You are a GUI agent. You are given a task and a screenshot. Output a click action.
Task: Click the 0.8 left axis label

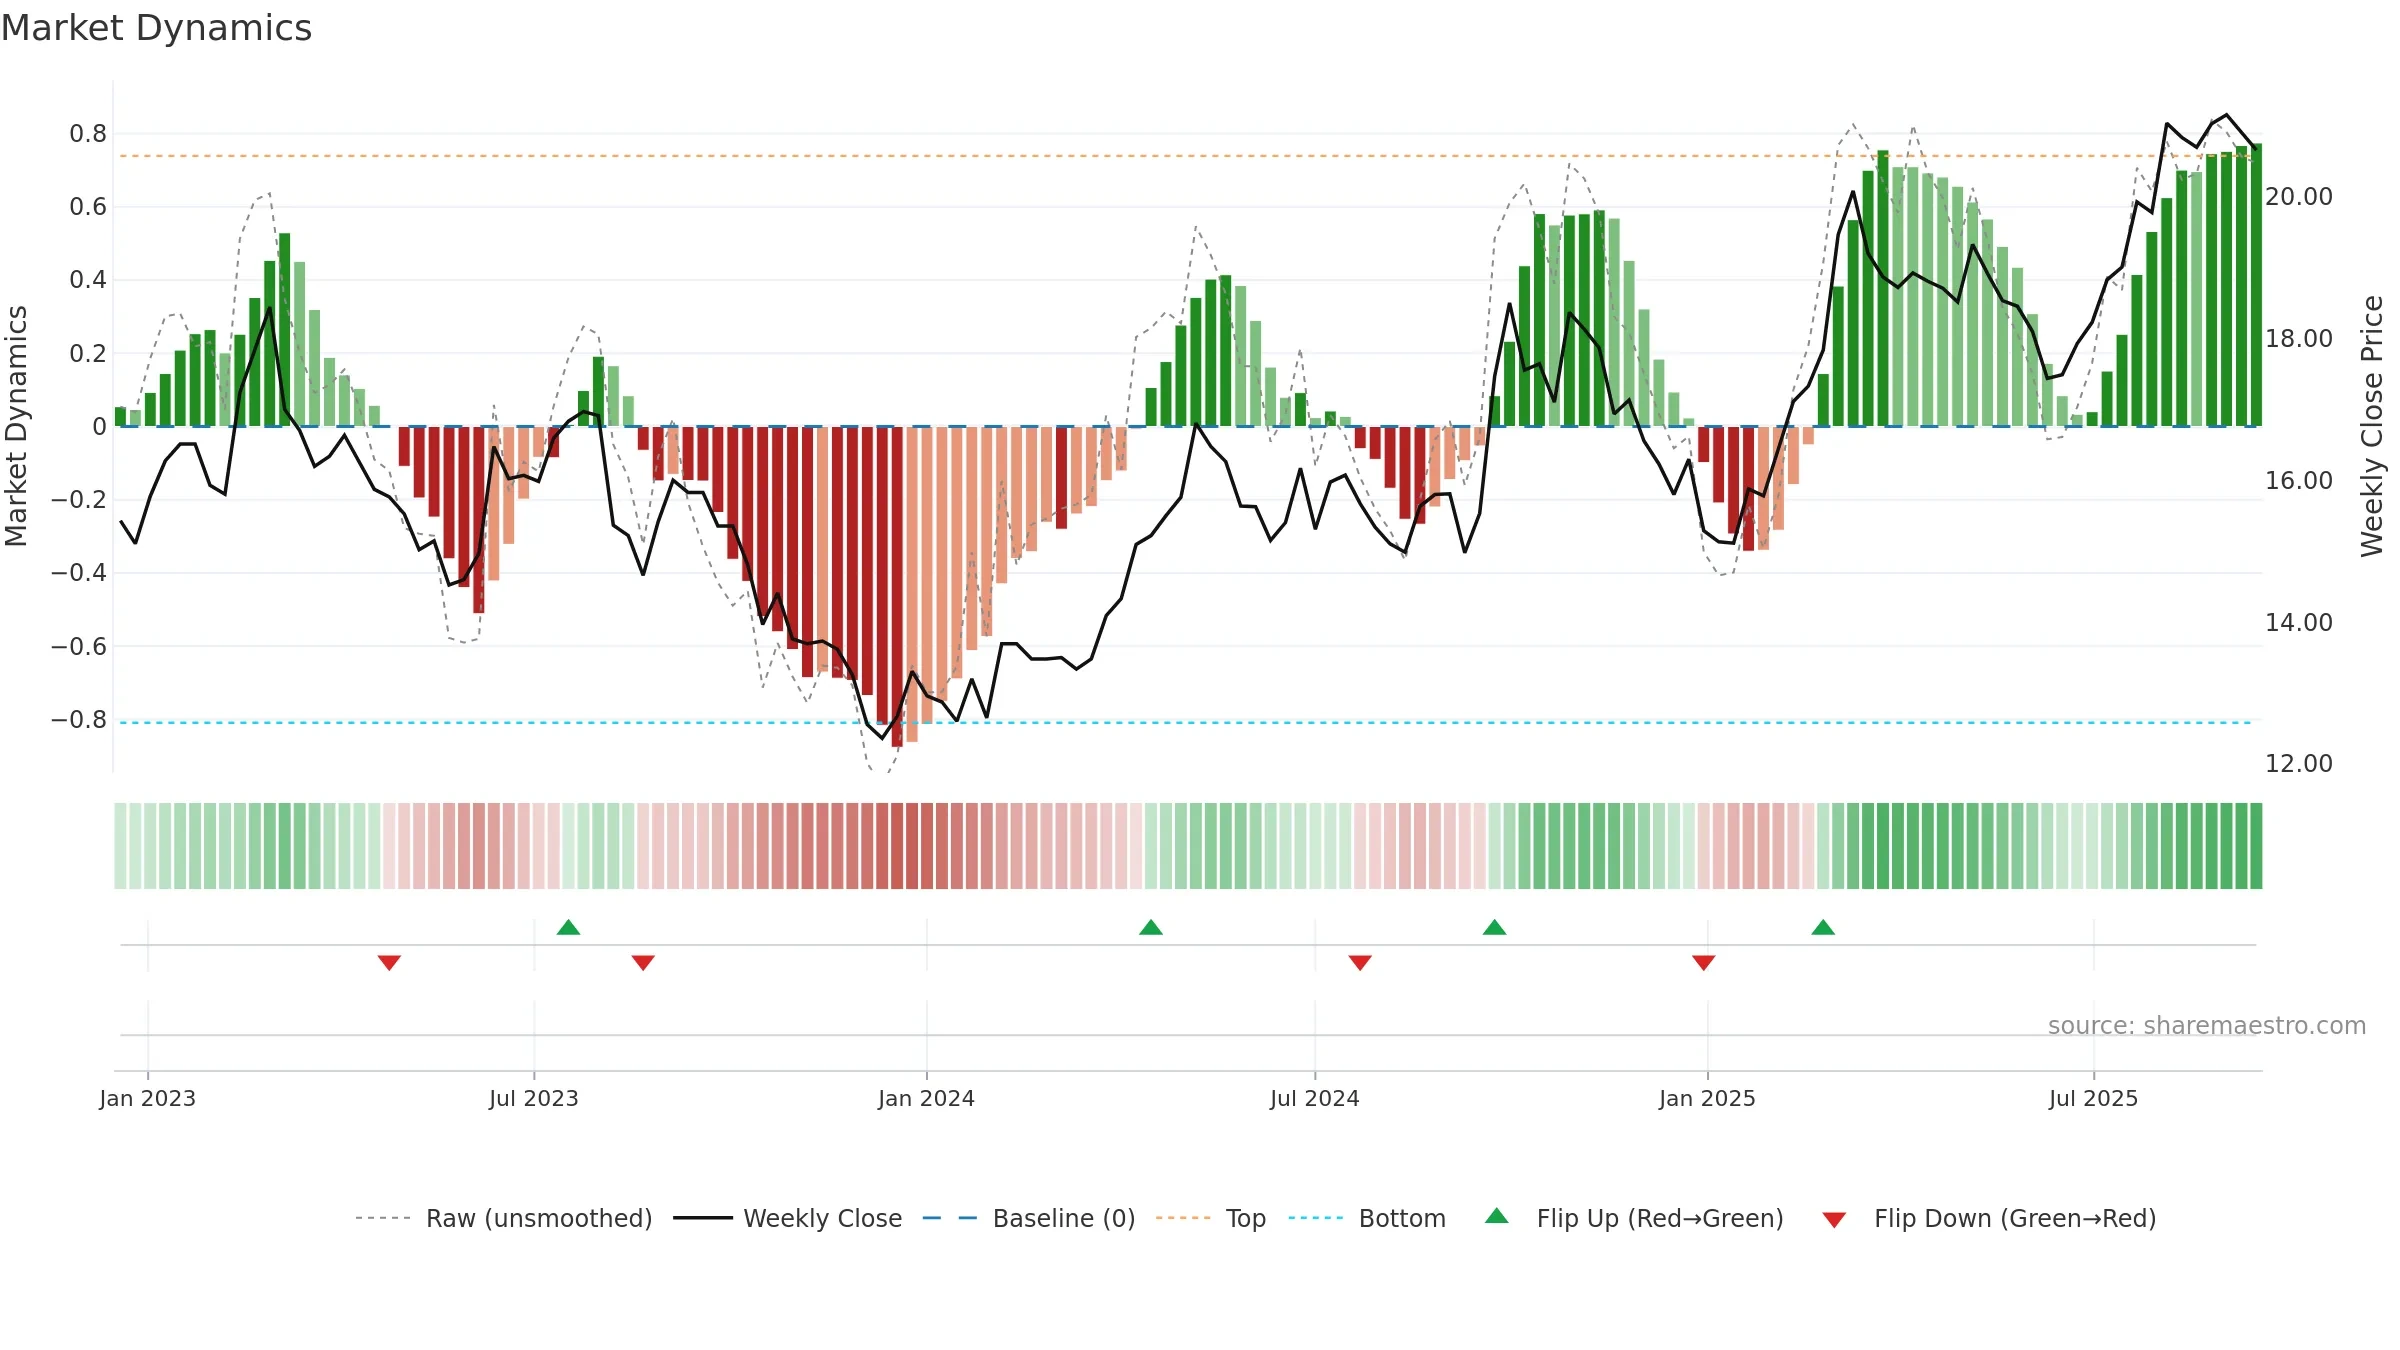88,134
